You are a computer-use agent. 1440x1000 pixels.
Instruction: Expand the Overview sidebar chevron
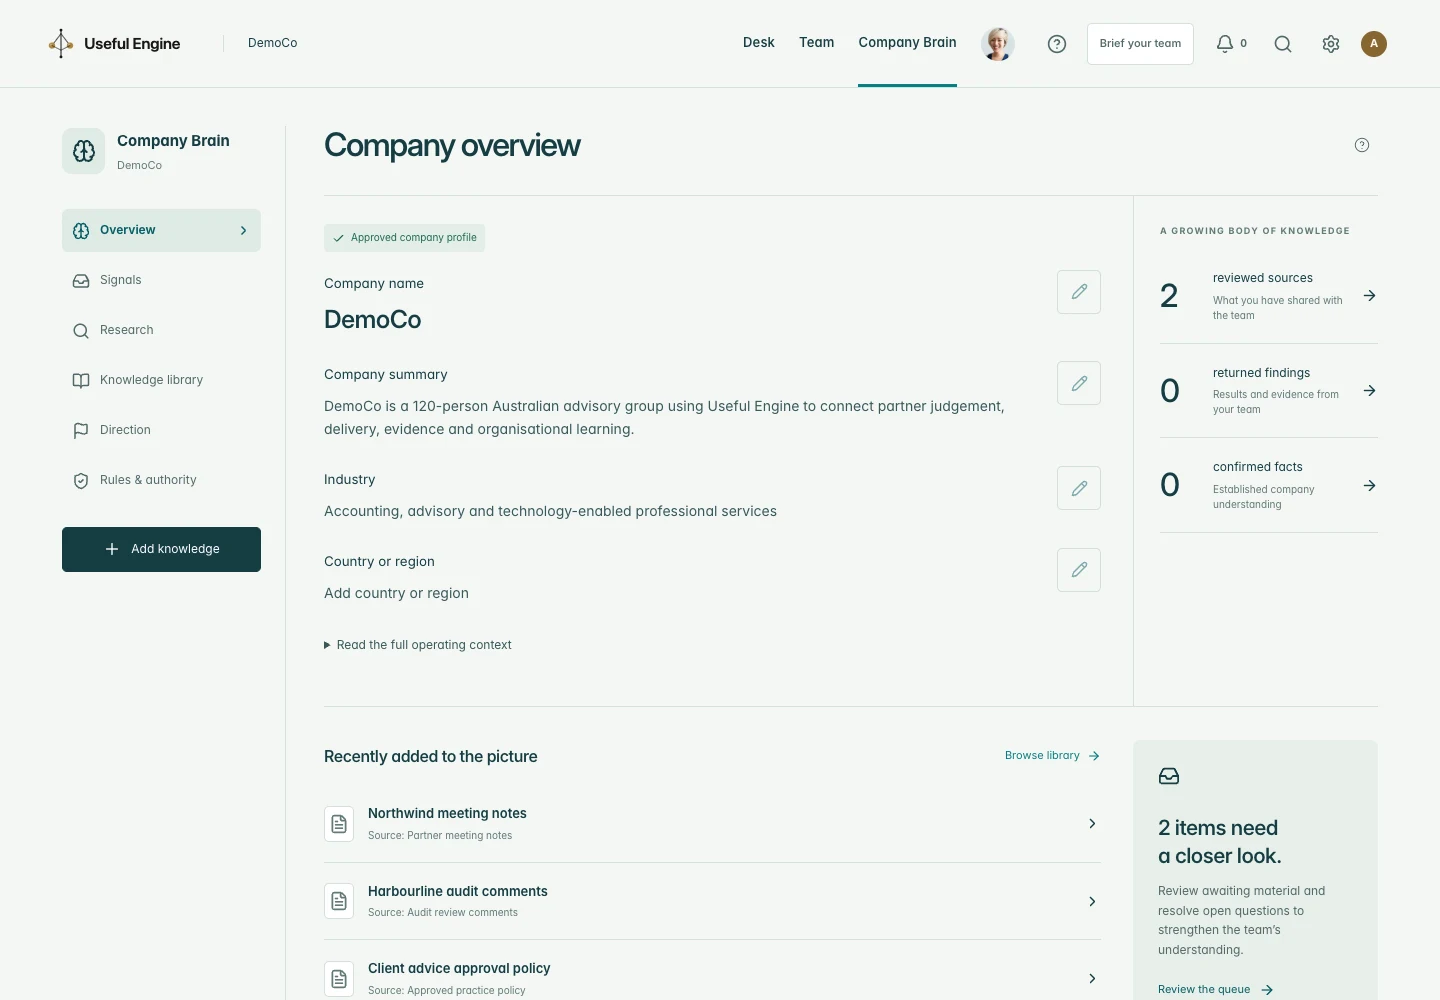click(x=243, y=230)
